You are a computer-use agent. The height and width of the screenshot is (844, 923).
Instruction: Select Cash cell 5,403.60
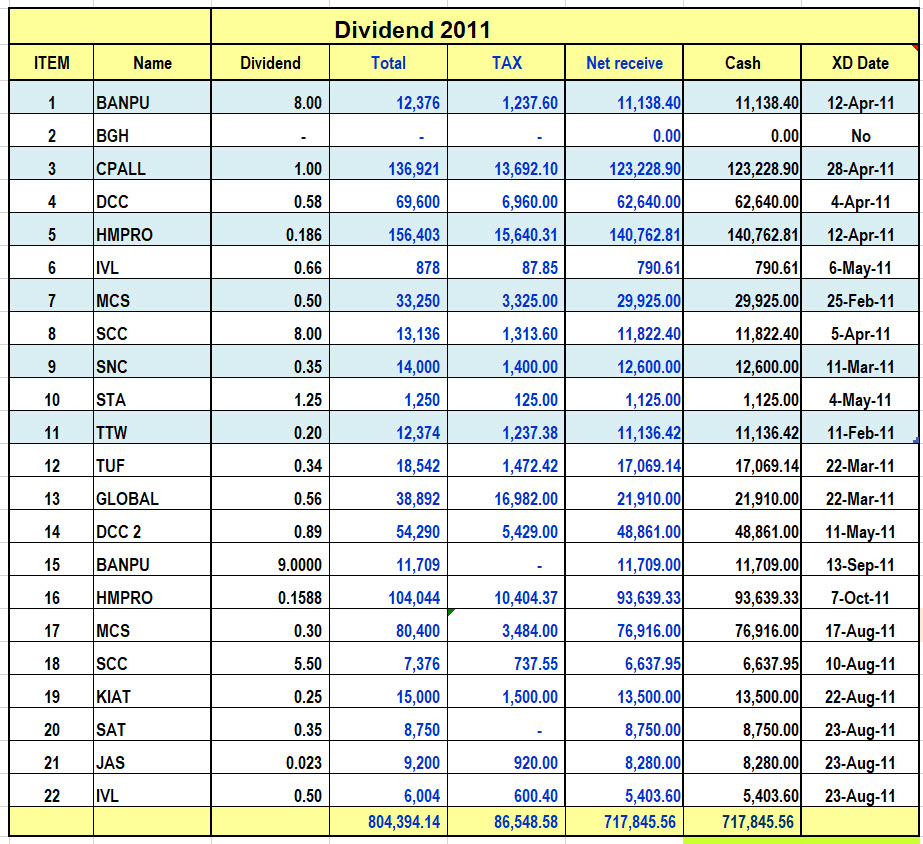point(742,790)
